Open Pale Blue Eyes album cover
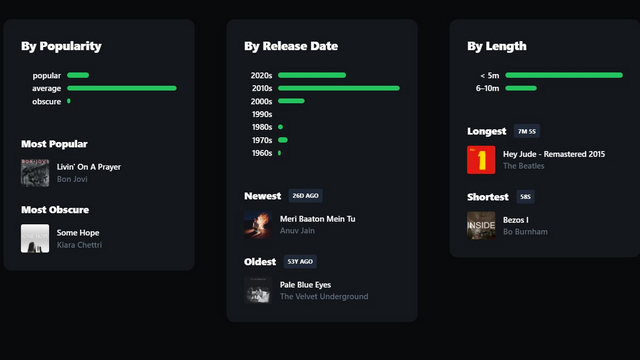This screenshot has width=640, height=360. (x=258, y=291)
